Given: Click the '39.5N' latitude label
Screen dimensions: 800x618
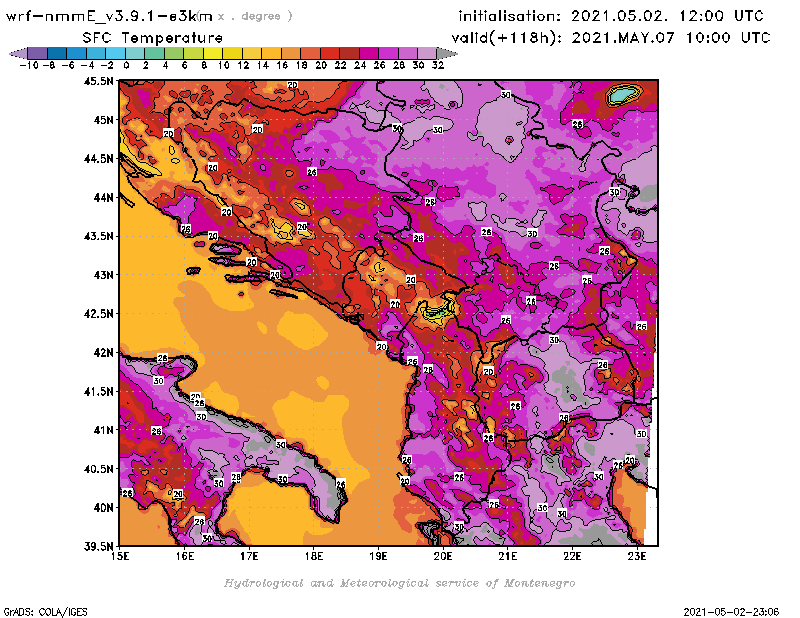Looking at the screenshot, I should (98, 546).
